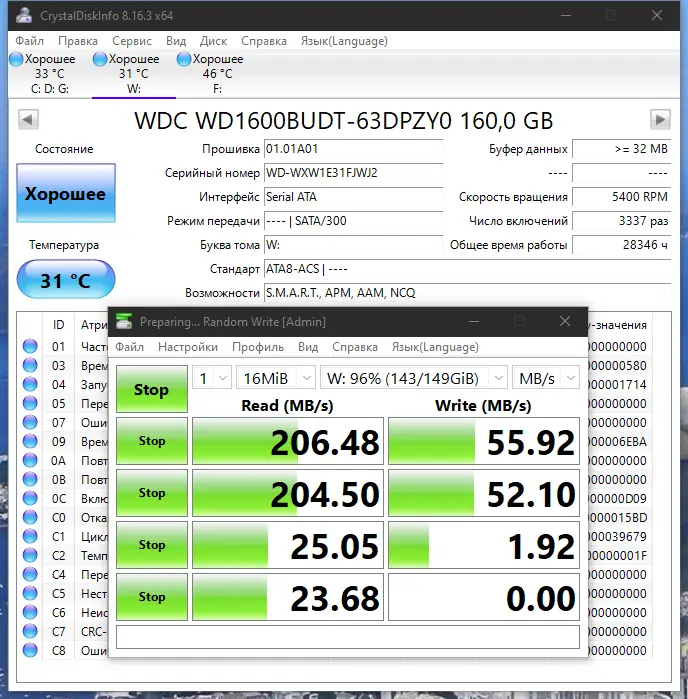688x699 pixels.
Task: Open Справка menu in CrystalDiskMark
Action: 354,347
